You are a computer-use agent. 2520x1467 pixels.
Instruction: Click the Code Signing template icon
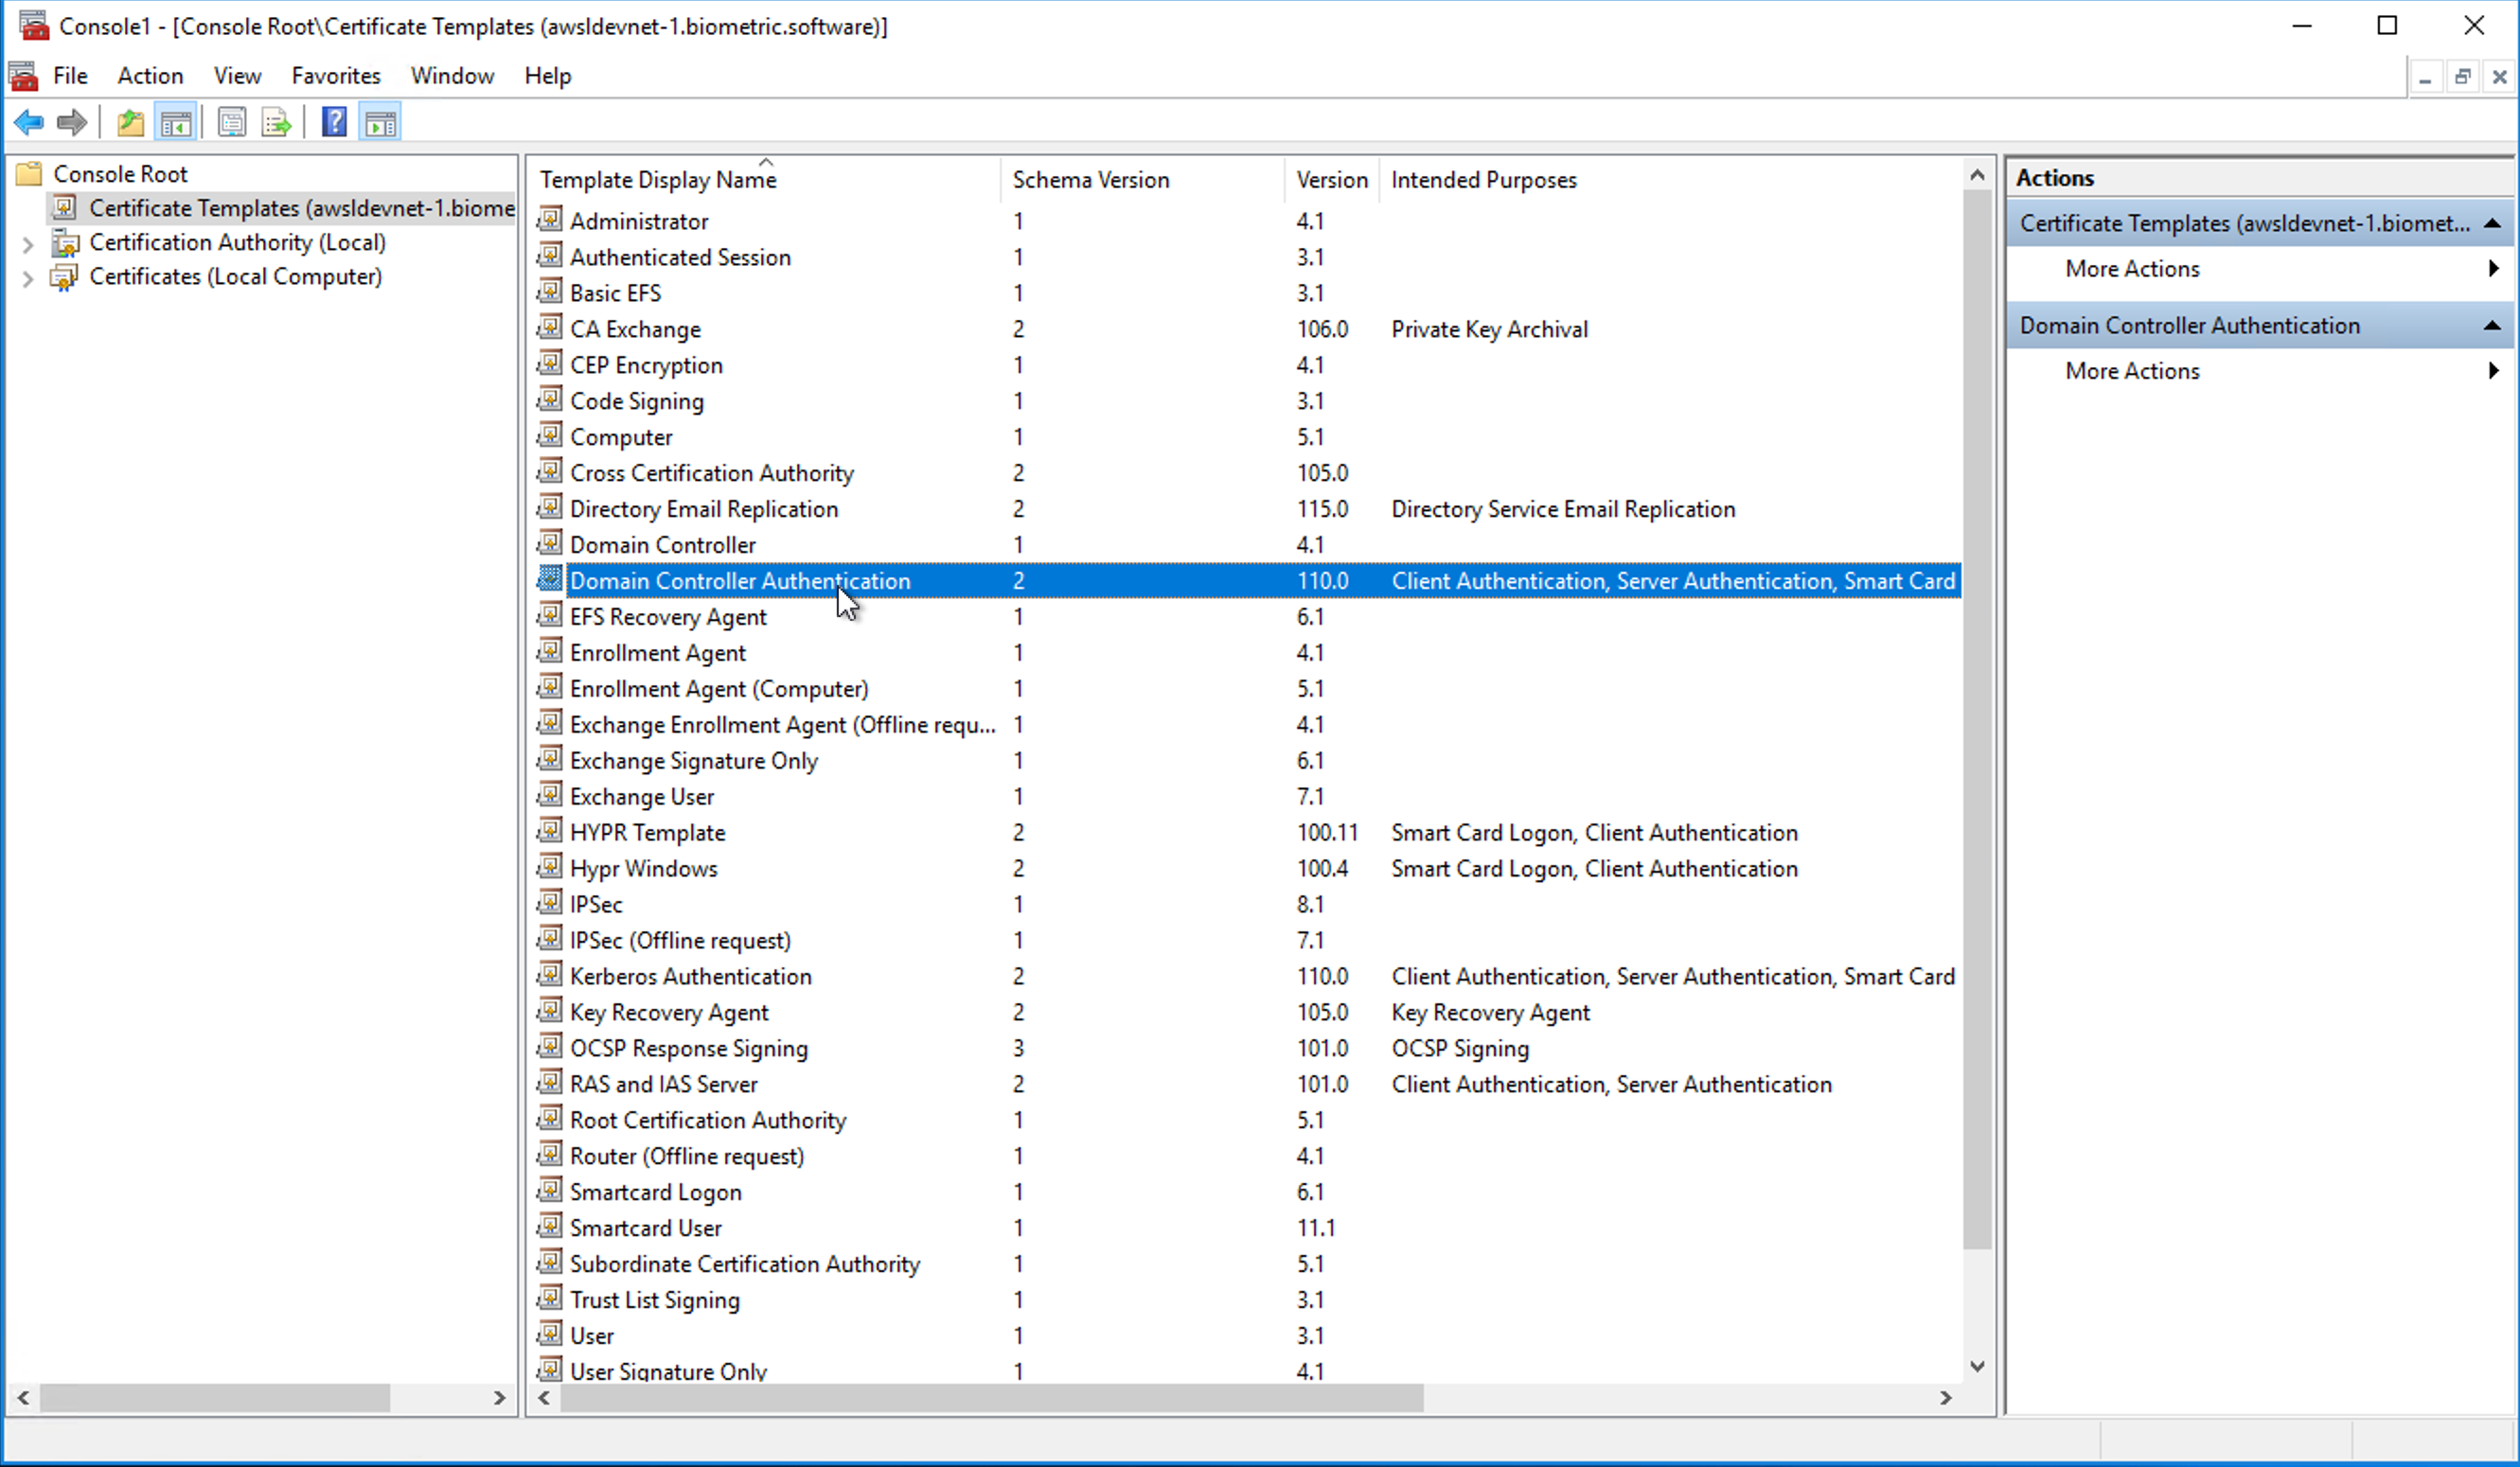pyautogui.click(x=549, y=399)
